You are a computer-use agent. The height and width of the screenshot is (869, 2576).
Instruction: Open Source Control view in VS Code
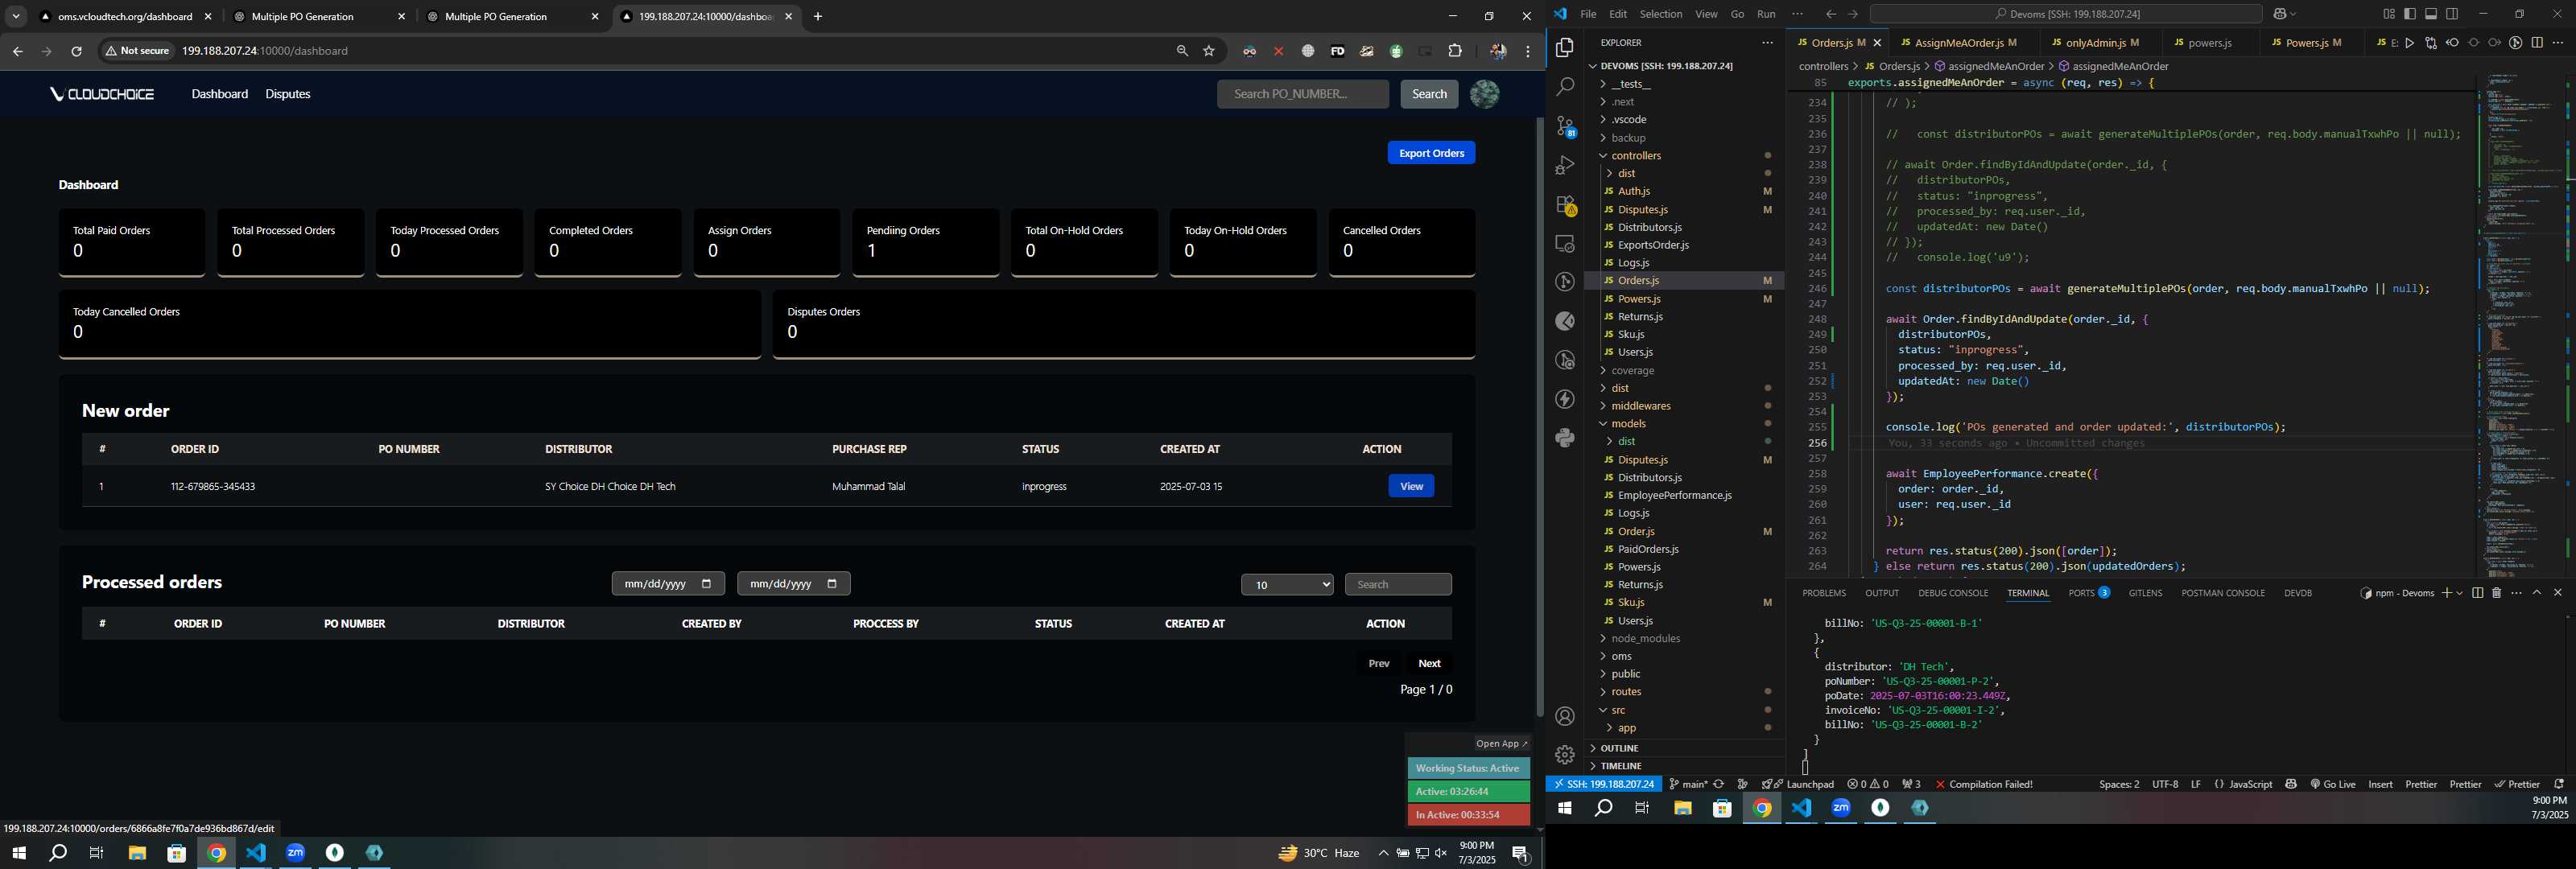1565,126
